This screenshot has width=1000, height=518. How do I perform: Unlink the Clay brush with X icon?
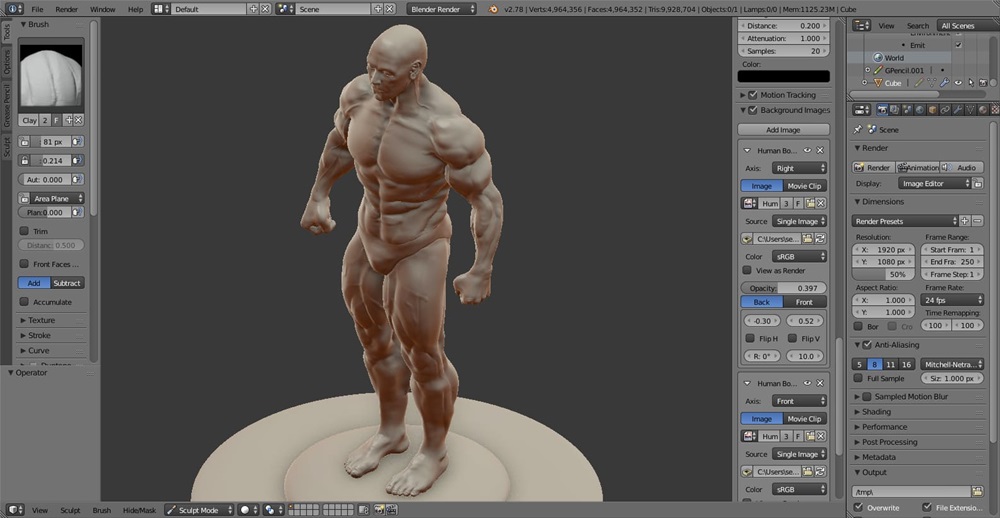coord(78,120)
